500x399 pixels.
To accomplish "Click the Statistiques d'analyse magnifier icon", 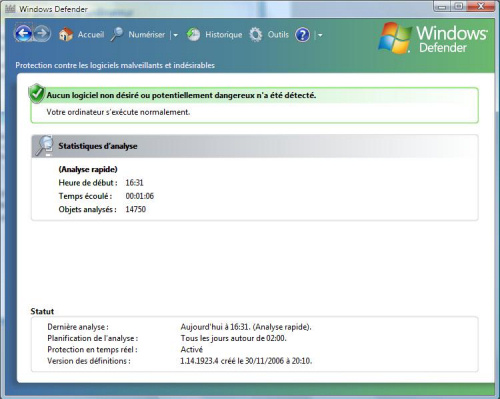I will (x=45, y=146).
